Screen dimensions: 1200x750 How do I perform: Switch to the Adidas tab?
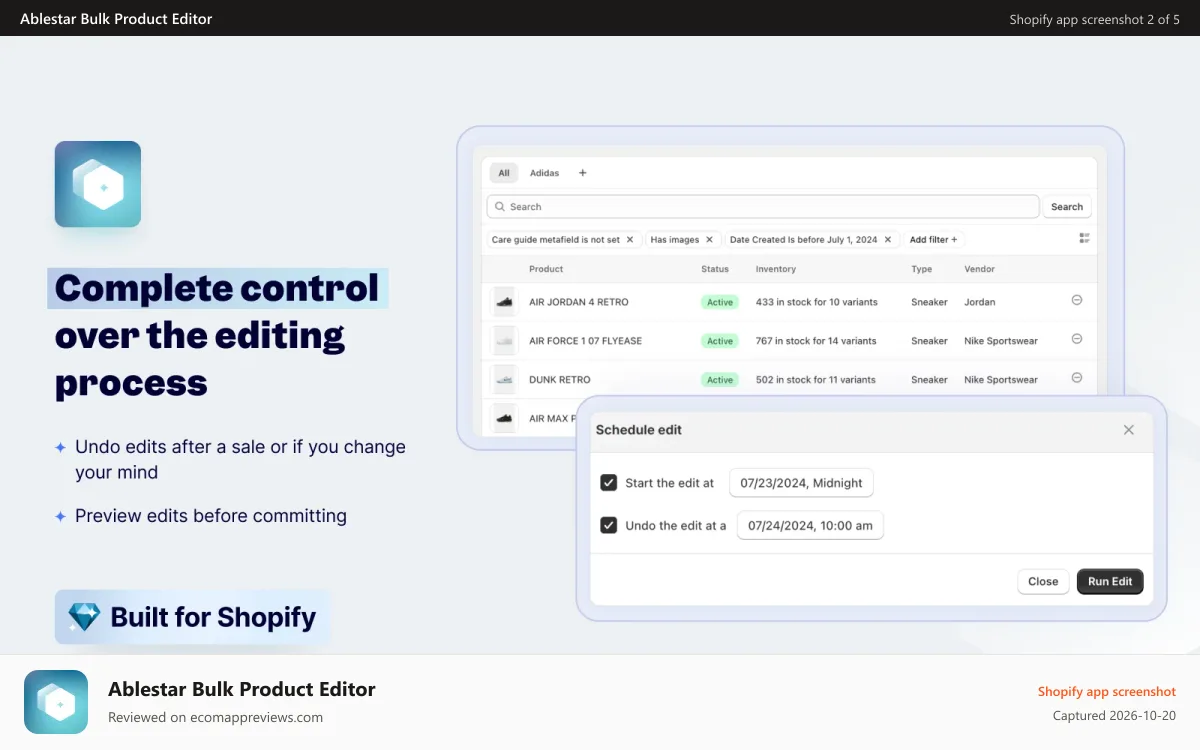coord(545,173)
